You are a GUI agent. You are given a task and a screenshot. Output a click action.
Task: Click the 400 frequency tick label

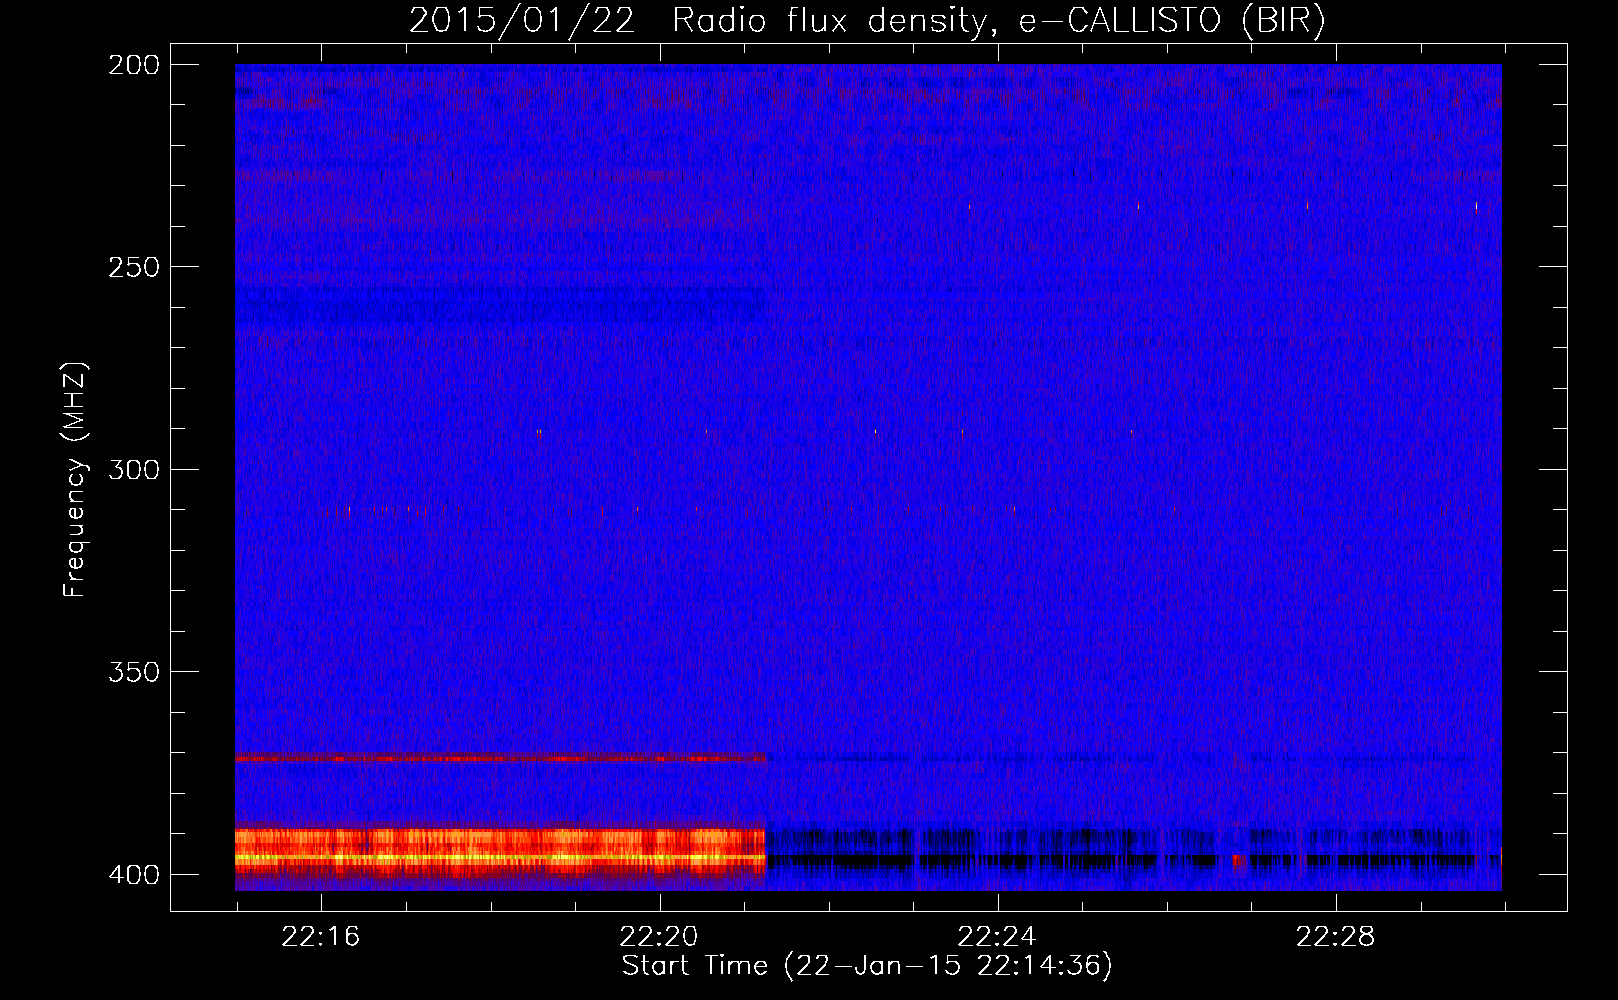pos(134,874)
